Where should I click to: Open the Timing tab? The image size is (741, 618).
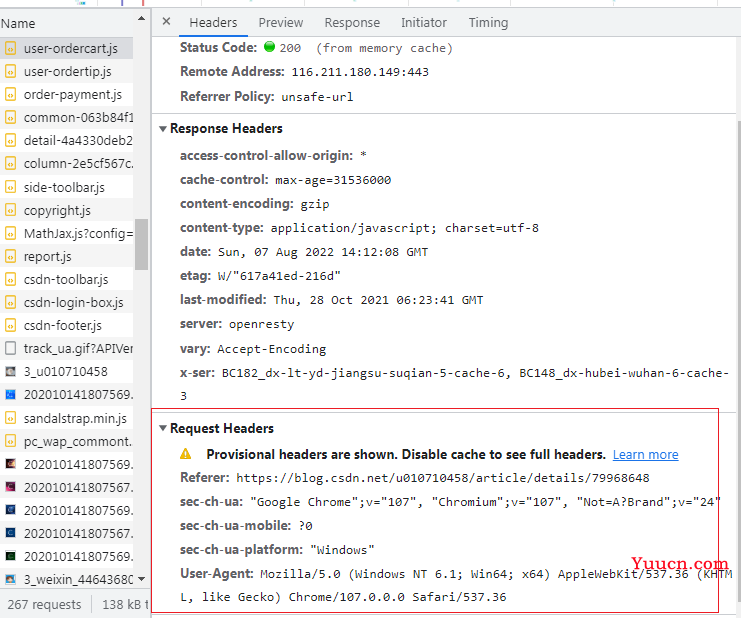(x=488, y=23)
